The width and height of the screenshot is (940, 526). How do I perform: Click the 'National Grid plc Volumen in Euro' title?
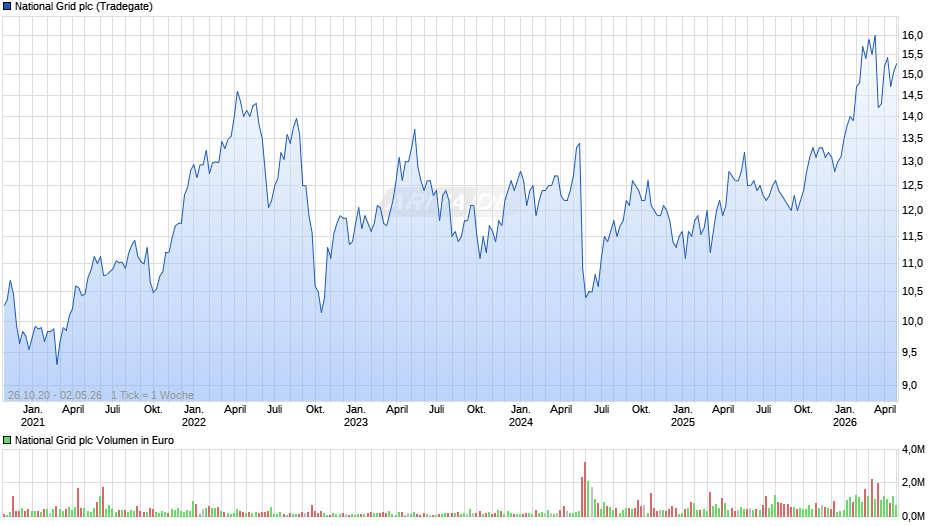coord(94,440)
